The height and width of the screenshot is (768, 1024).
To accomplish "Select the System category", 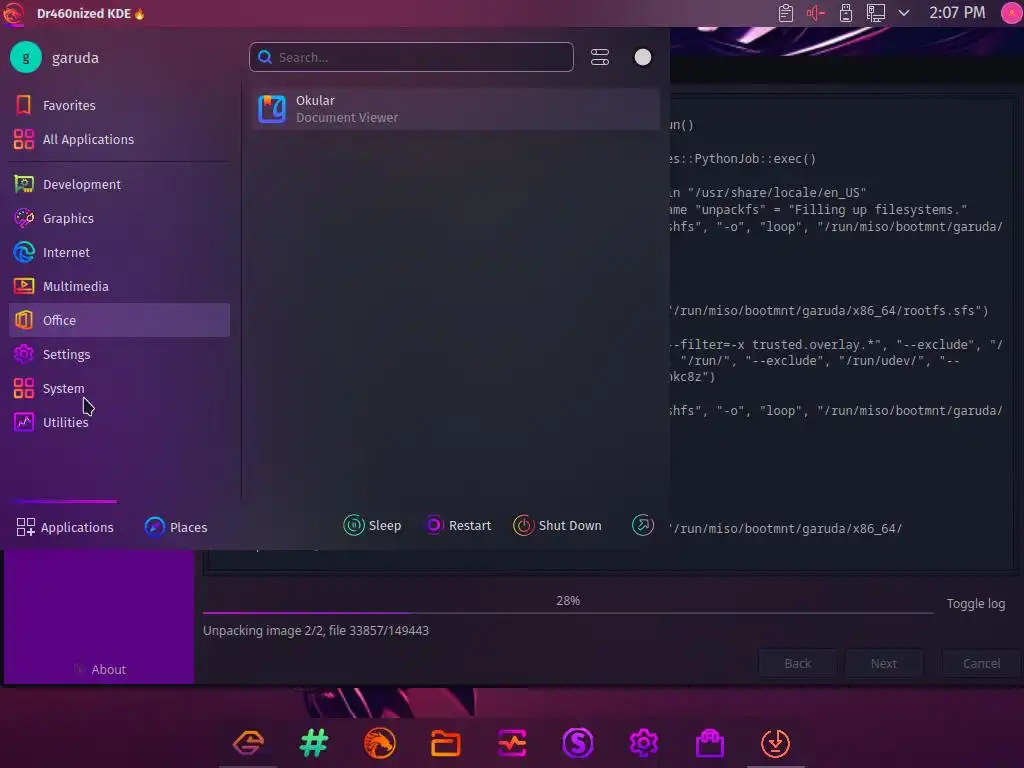I will pyautogui.click(x=120, y=388).
